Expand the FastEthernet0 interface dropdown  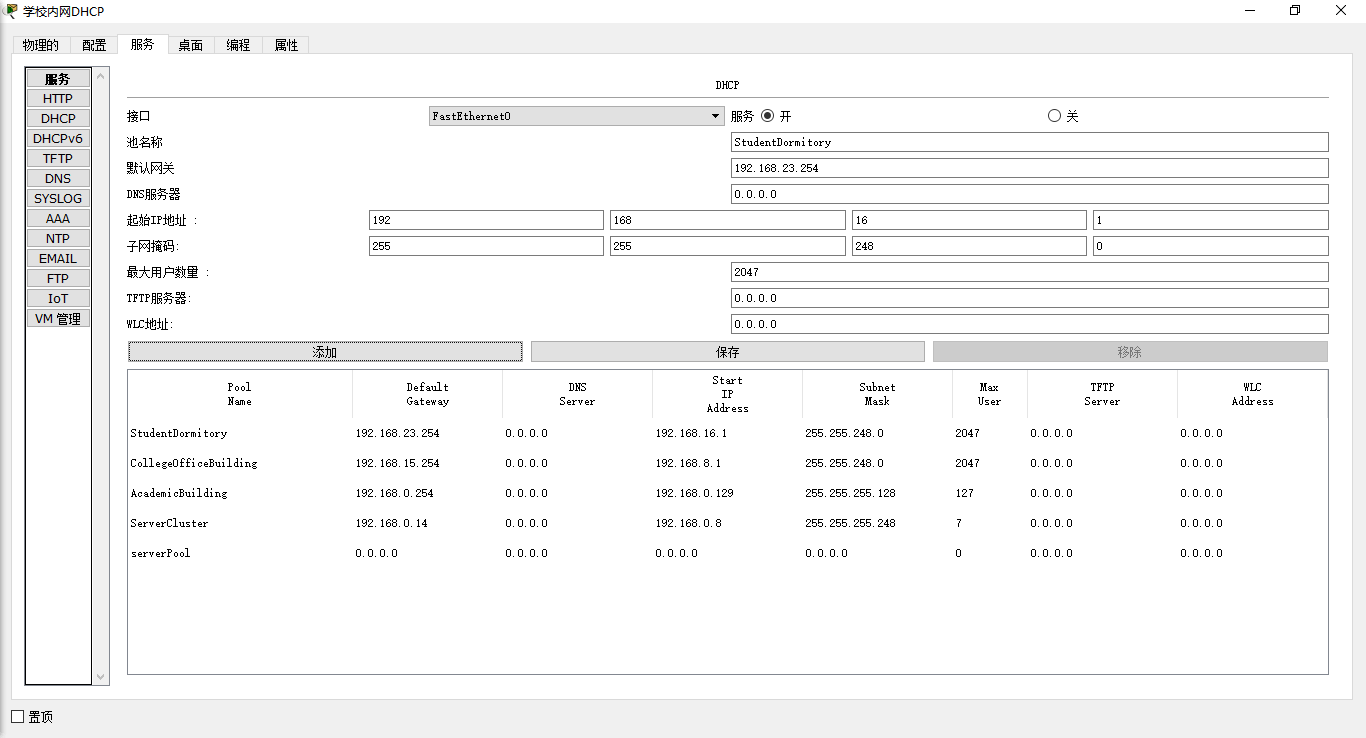tap(576, 116)
